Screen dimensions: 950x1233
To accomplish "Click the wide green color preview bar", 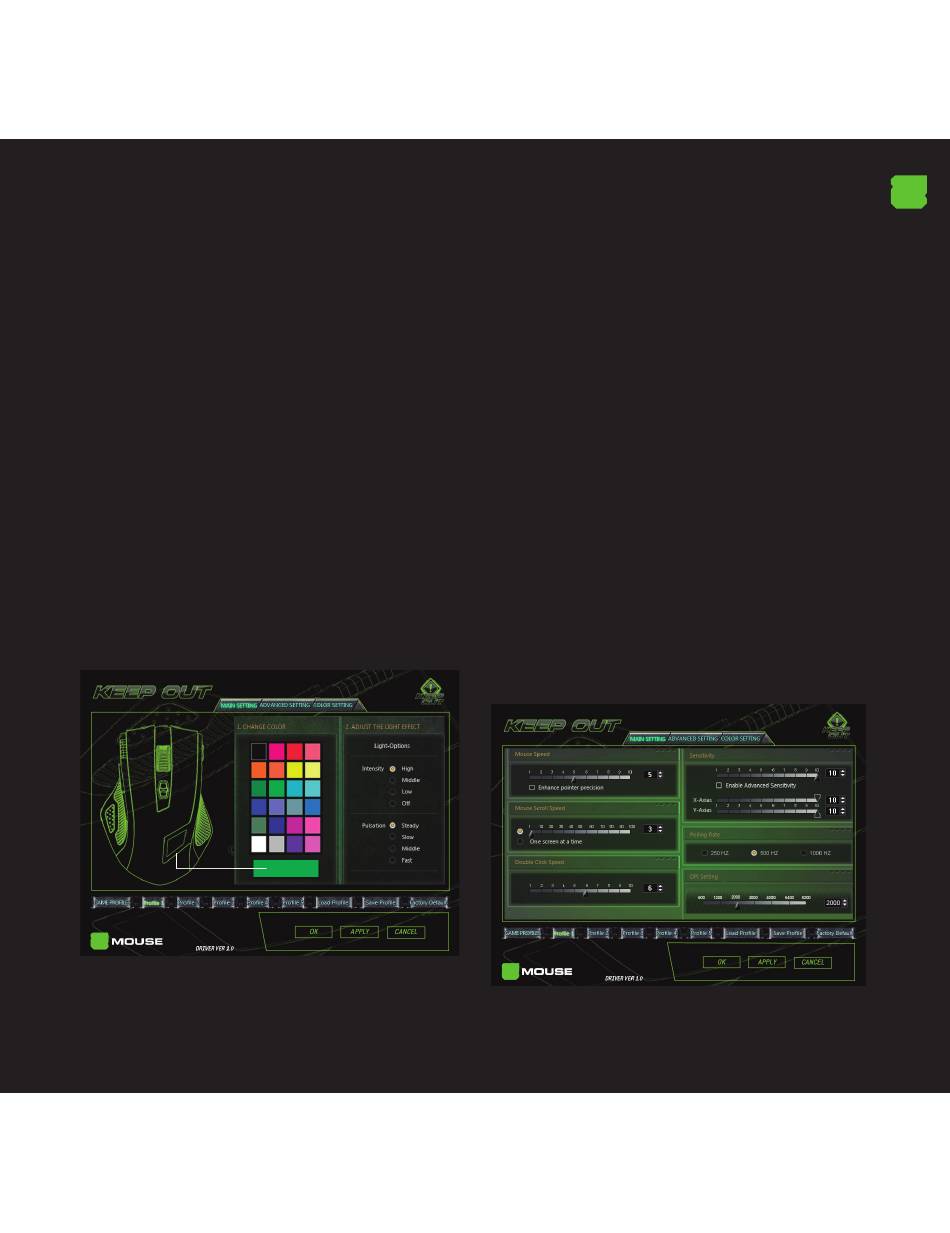I will (286, 868).
